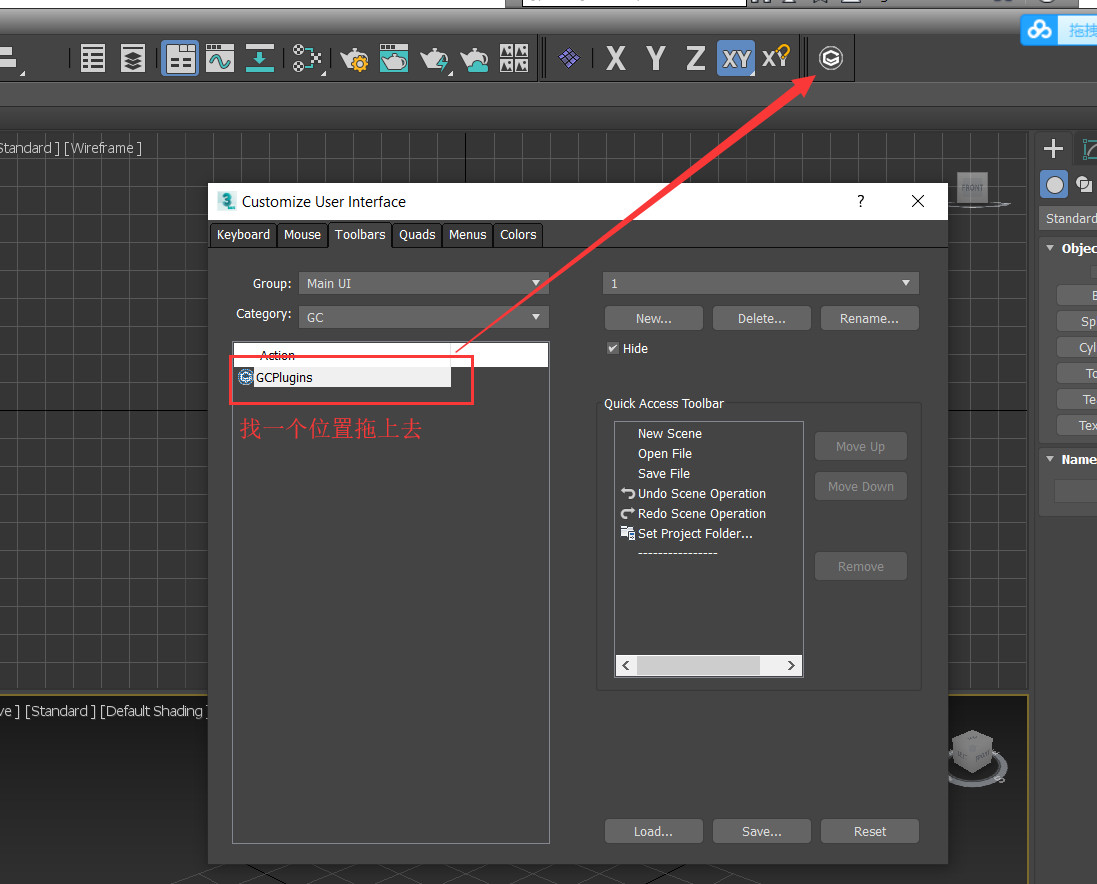Open the GC category dropdown

click(423, 316)
